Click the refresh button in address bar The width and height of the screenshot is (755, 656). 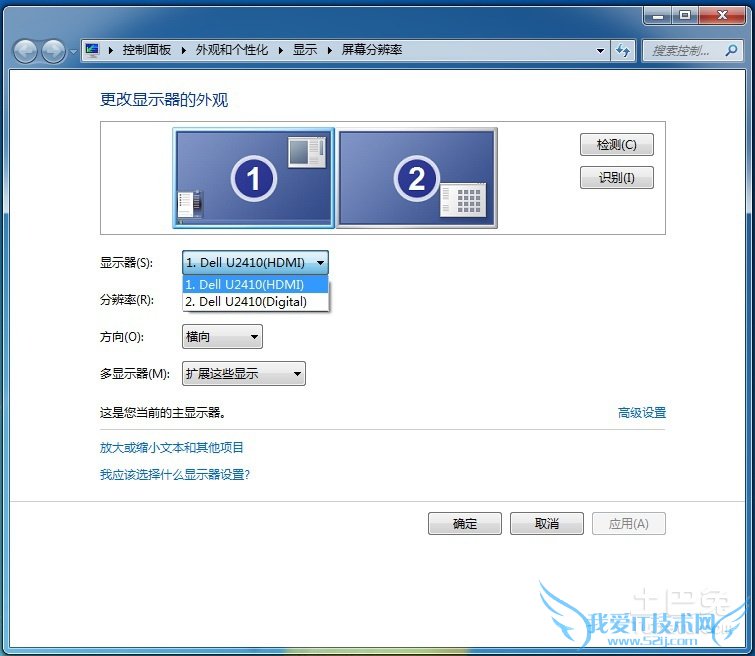(623, 50)
